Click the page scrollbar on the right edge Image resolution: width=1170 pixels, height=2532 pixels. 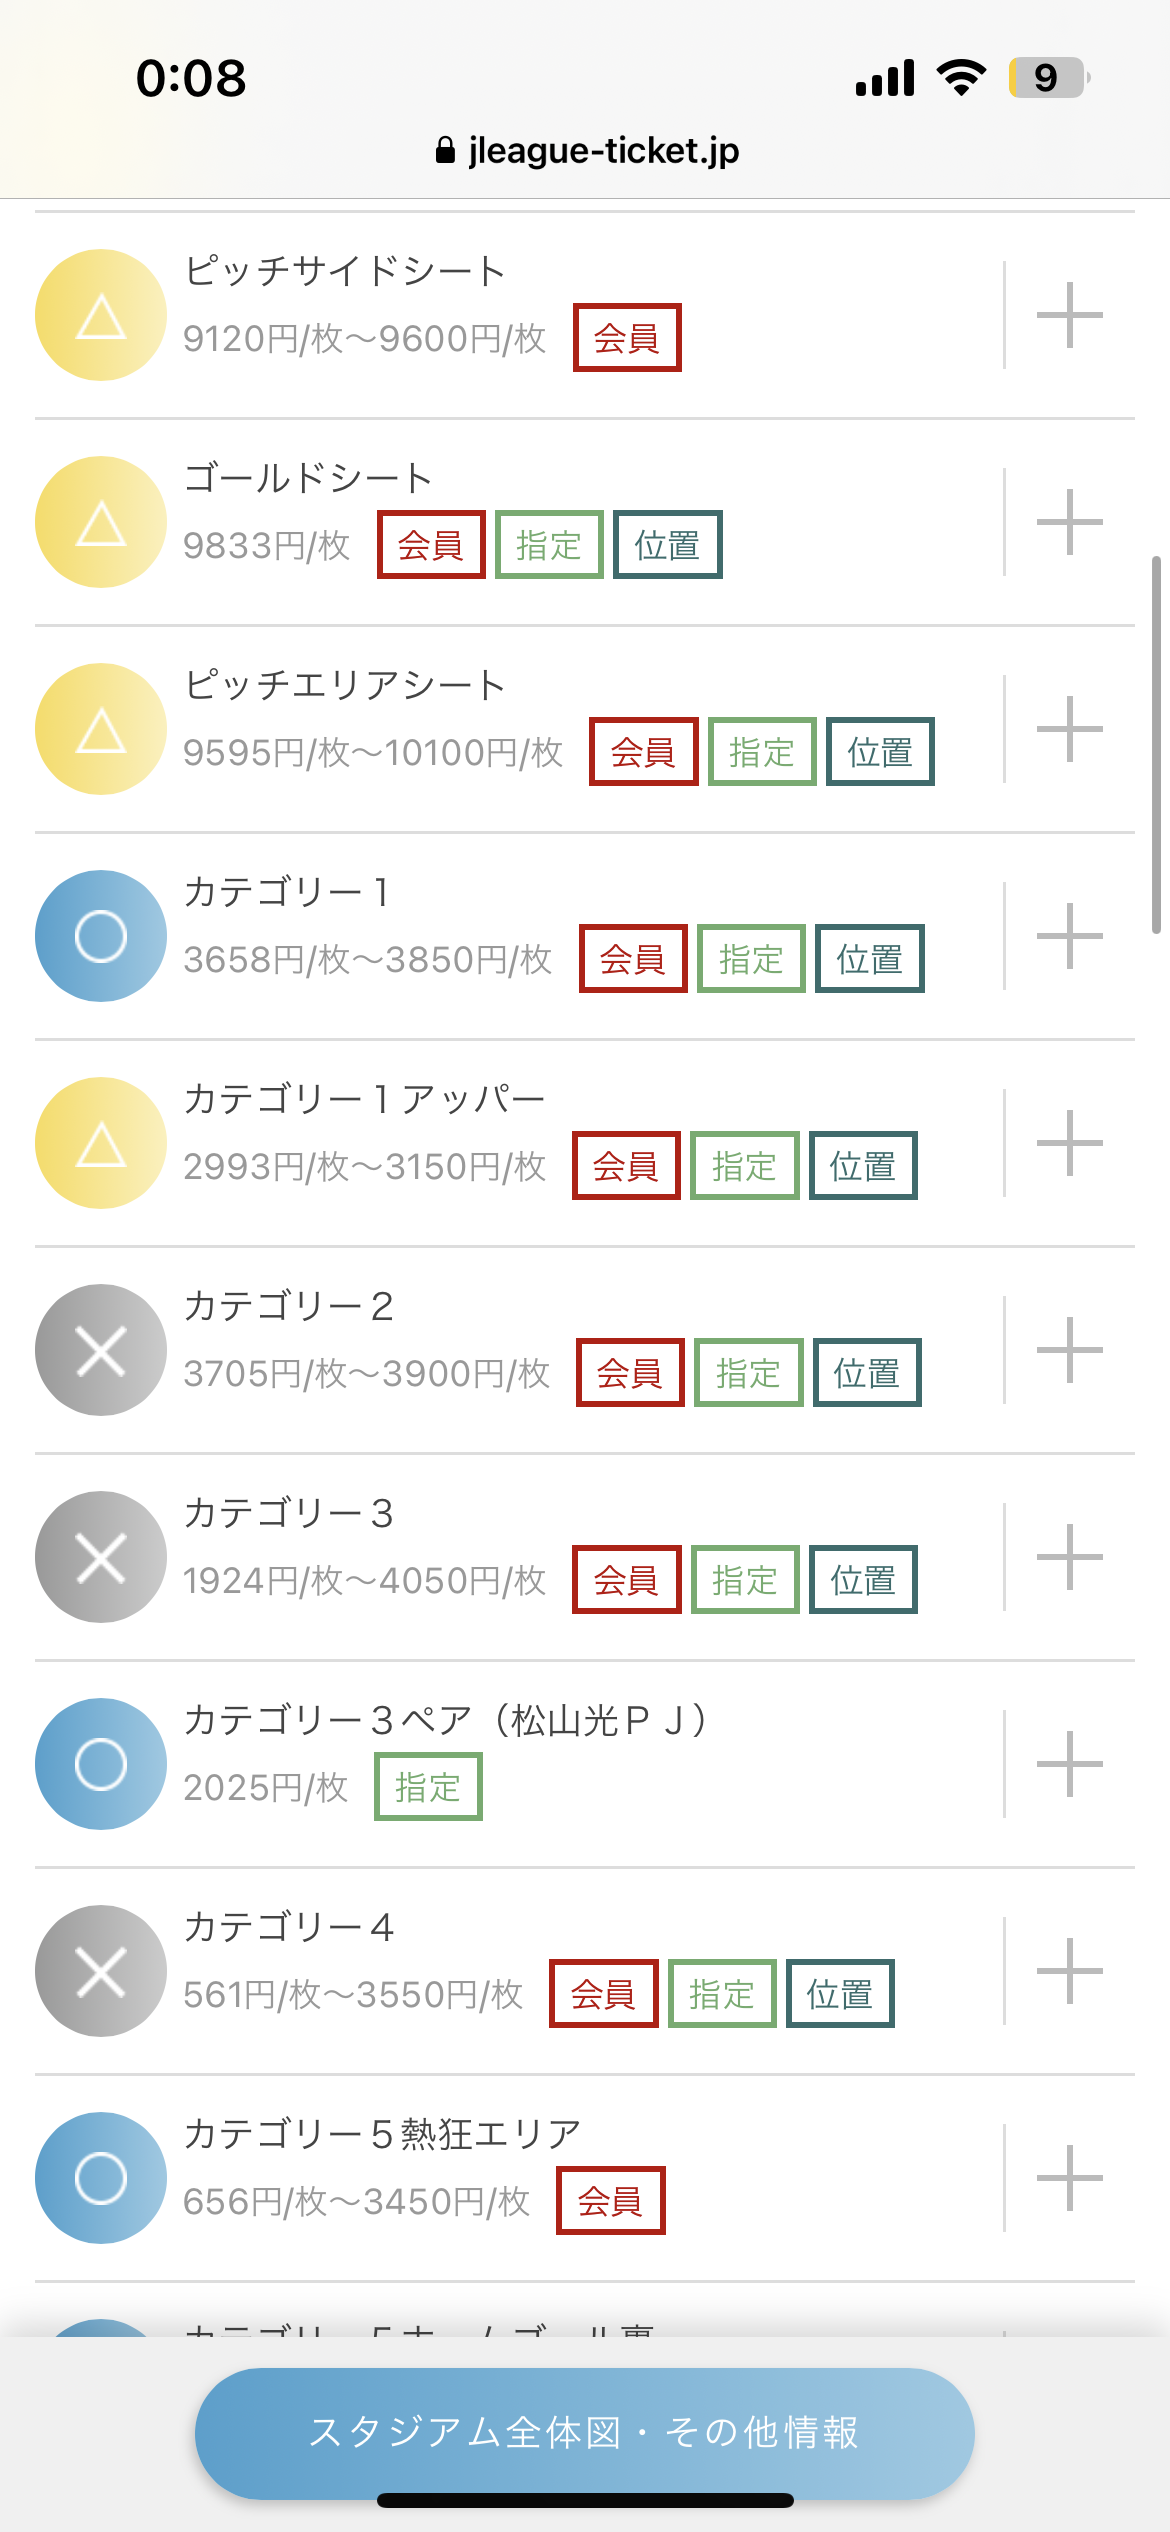point(1156,745)
